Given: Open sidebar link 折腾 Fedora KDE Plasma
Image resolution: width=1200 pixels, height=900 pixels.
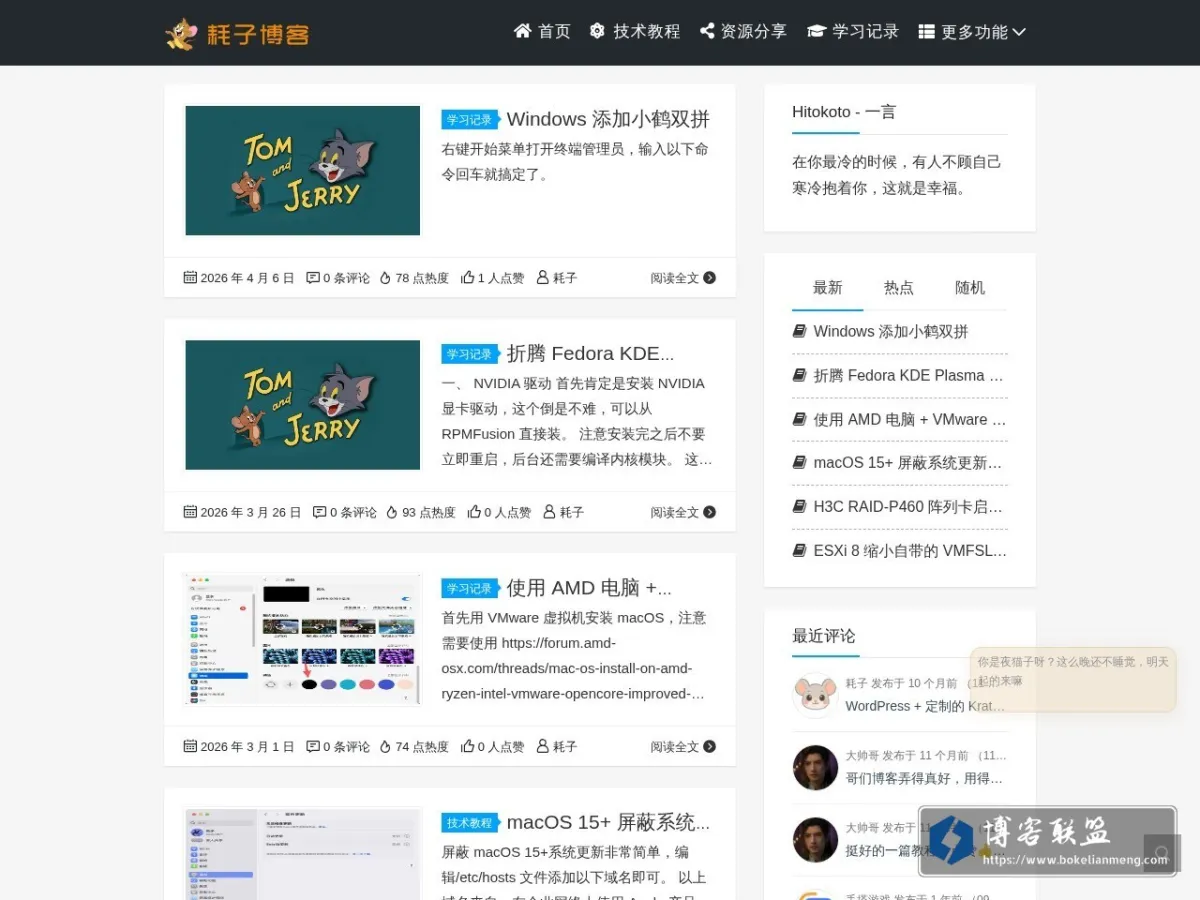Looking at the screenshot, I should tap(909, 376).
